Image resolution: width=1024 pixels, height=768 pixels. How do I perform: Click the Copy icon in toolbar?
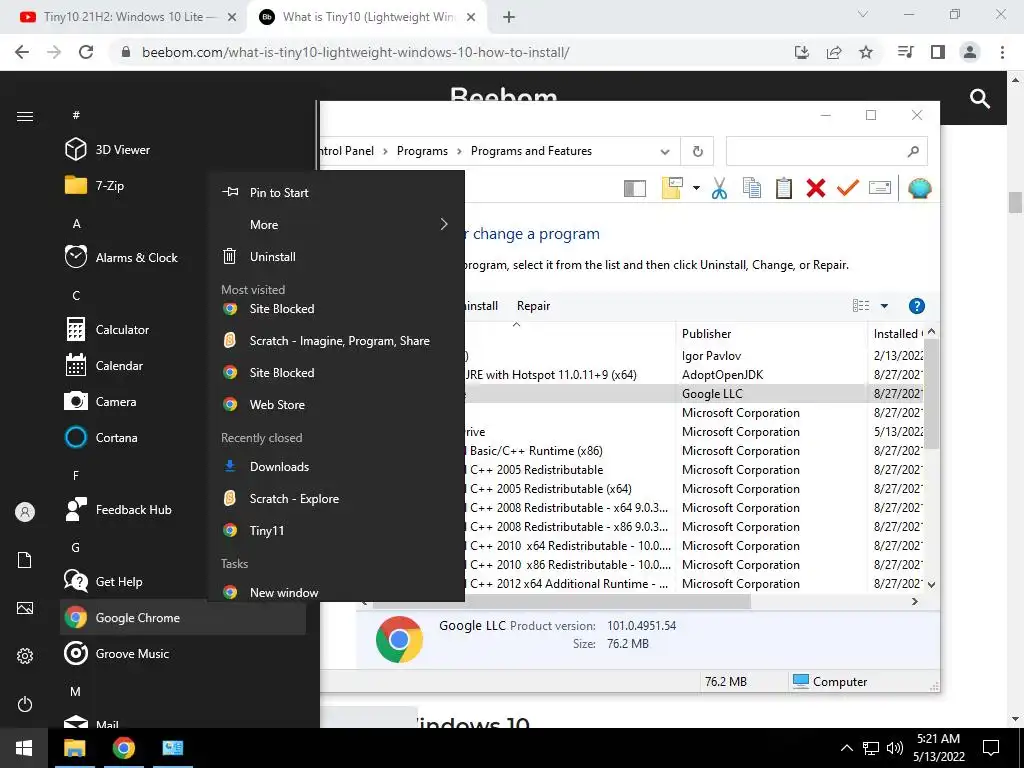pos(752,188)
